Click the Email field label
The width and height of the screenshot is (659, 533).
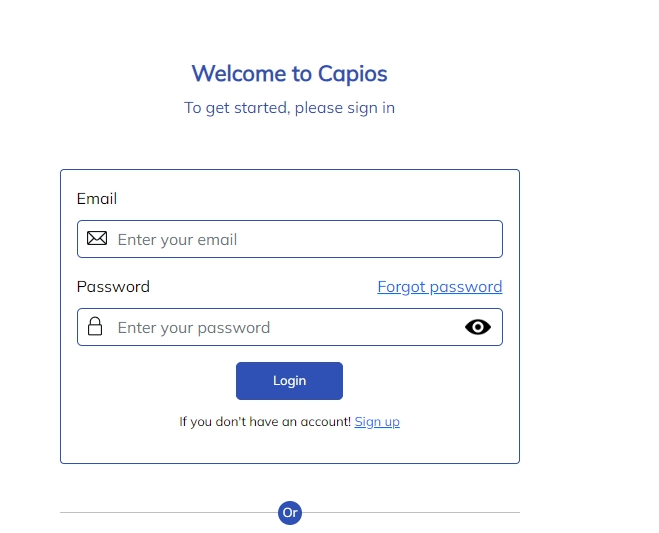point(97,198)
